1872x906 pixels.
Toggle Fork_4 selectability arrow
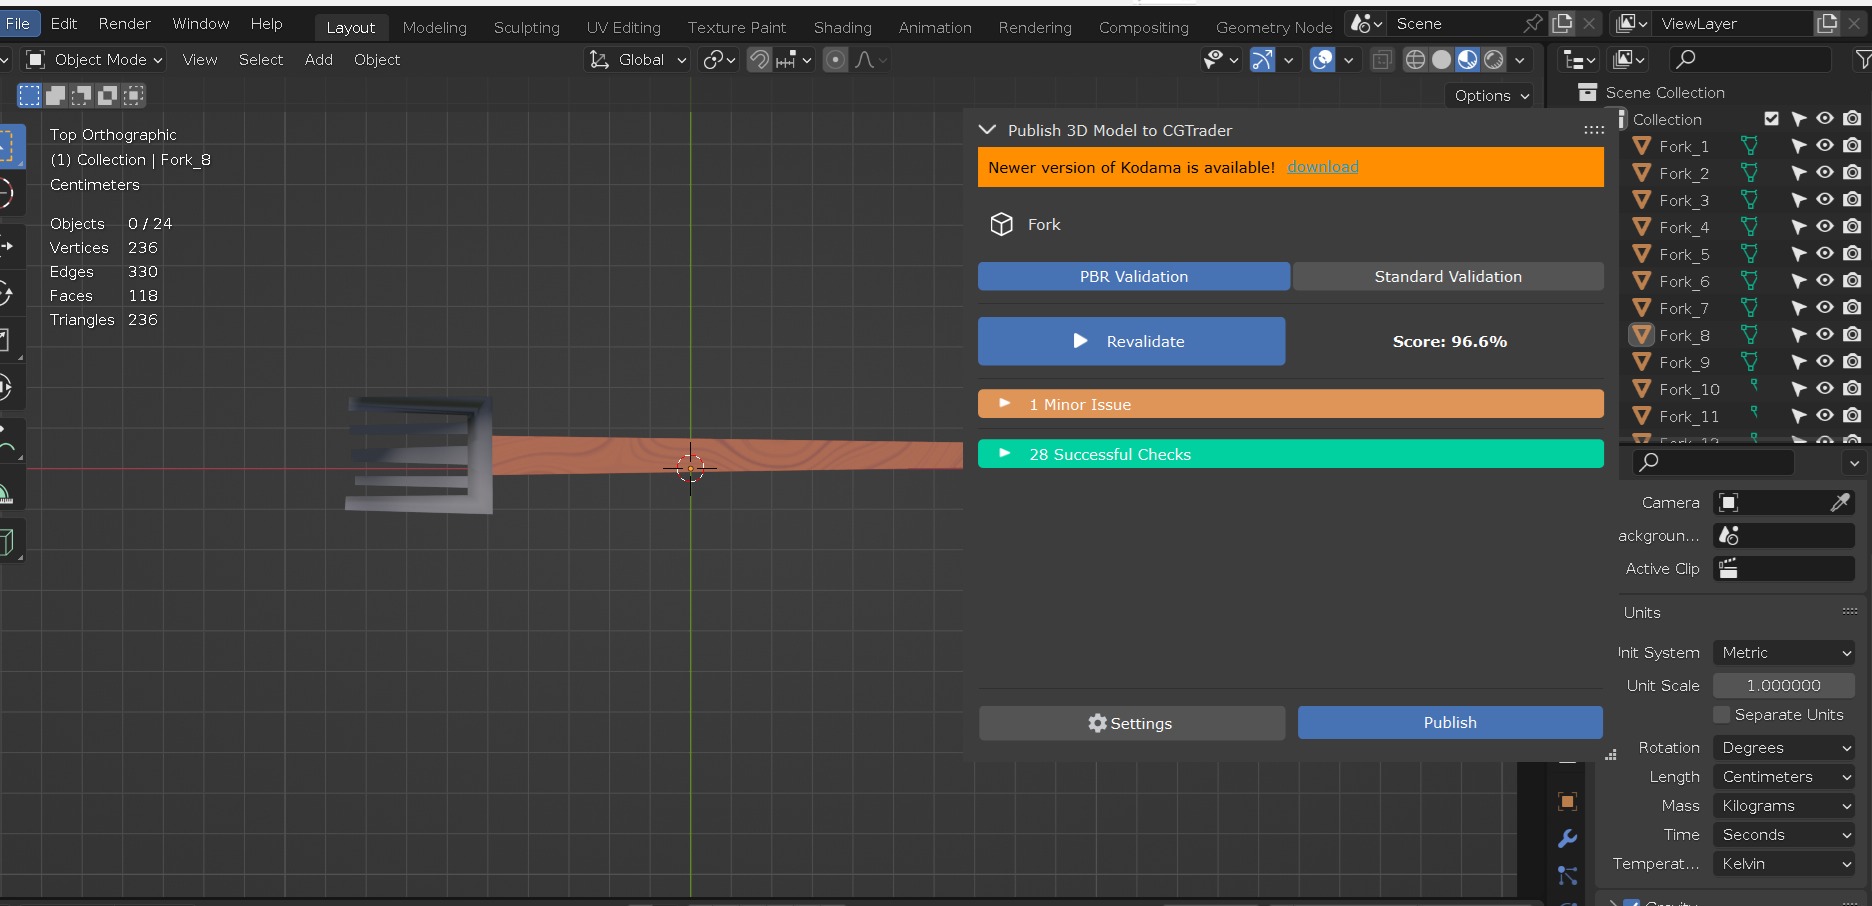click(x=1798, y=227)
